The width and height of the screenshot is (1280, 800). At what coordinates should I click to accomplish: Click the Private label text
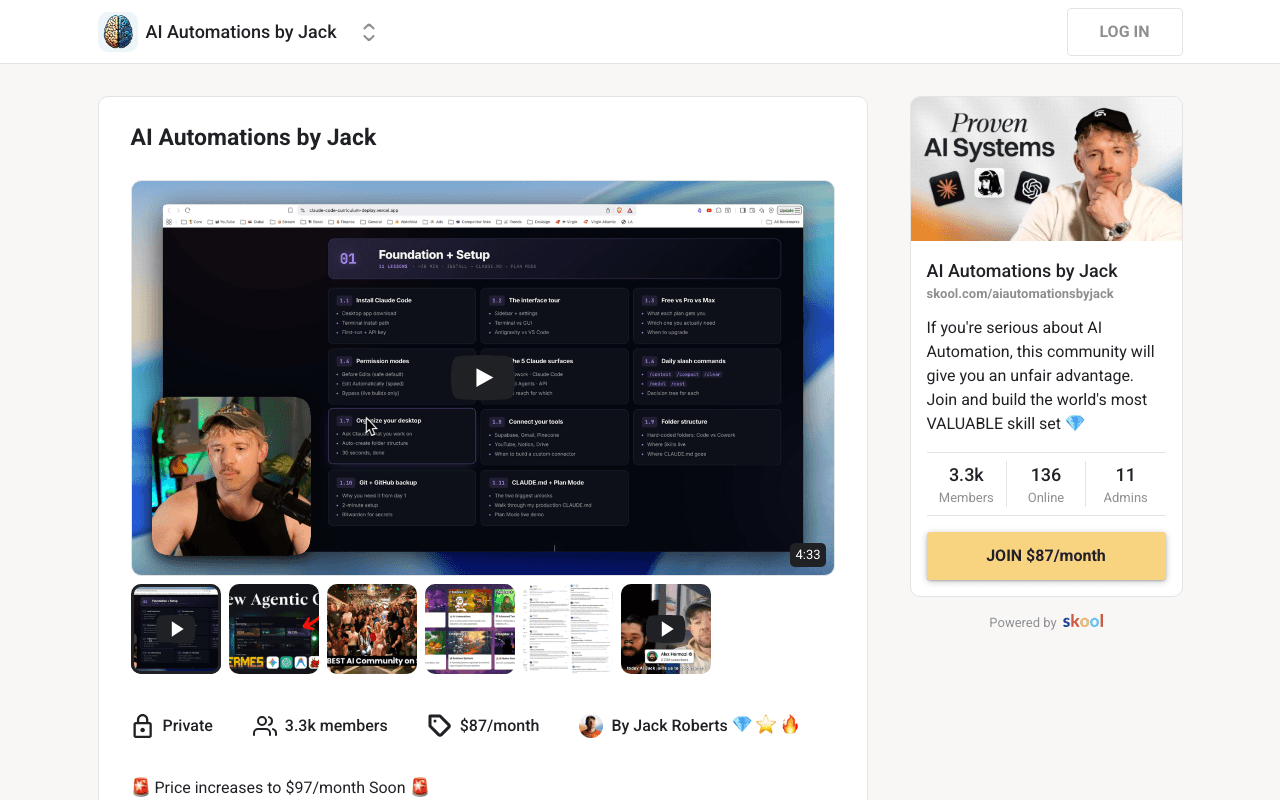tap(188, 726)
